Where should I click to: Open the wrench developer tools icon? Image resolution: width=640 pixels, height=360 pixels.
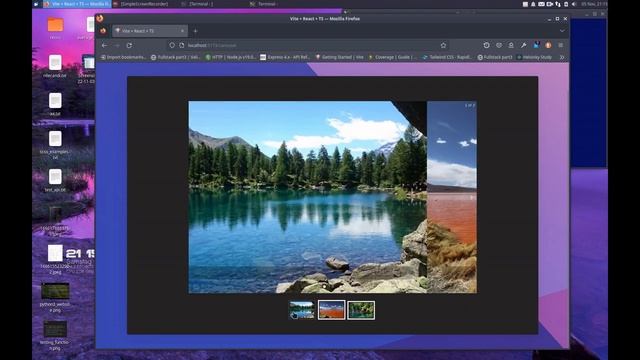pyautogui.click(x=524, y=45)
